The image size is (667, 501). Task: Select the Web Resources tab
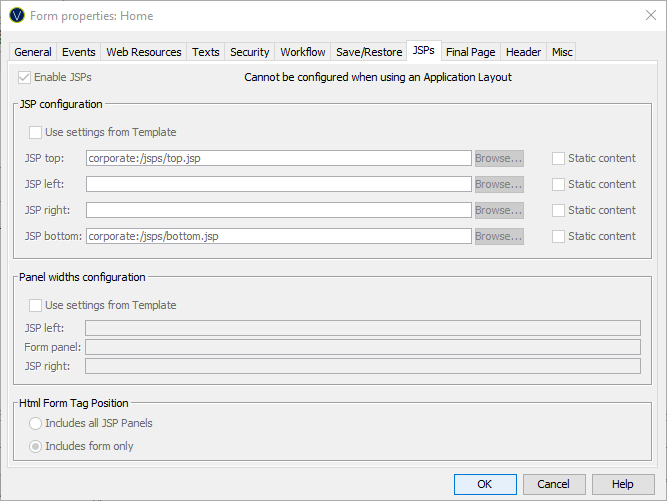144,52
